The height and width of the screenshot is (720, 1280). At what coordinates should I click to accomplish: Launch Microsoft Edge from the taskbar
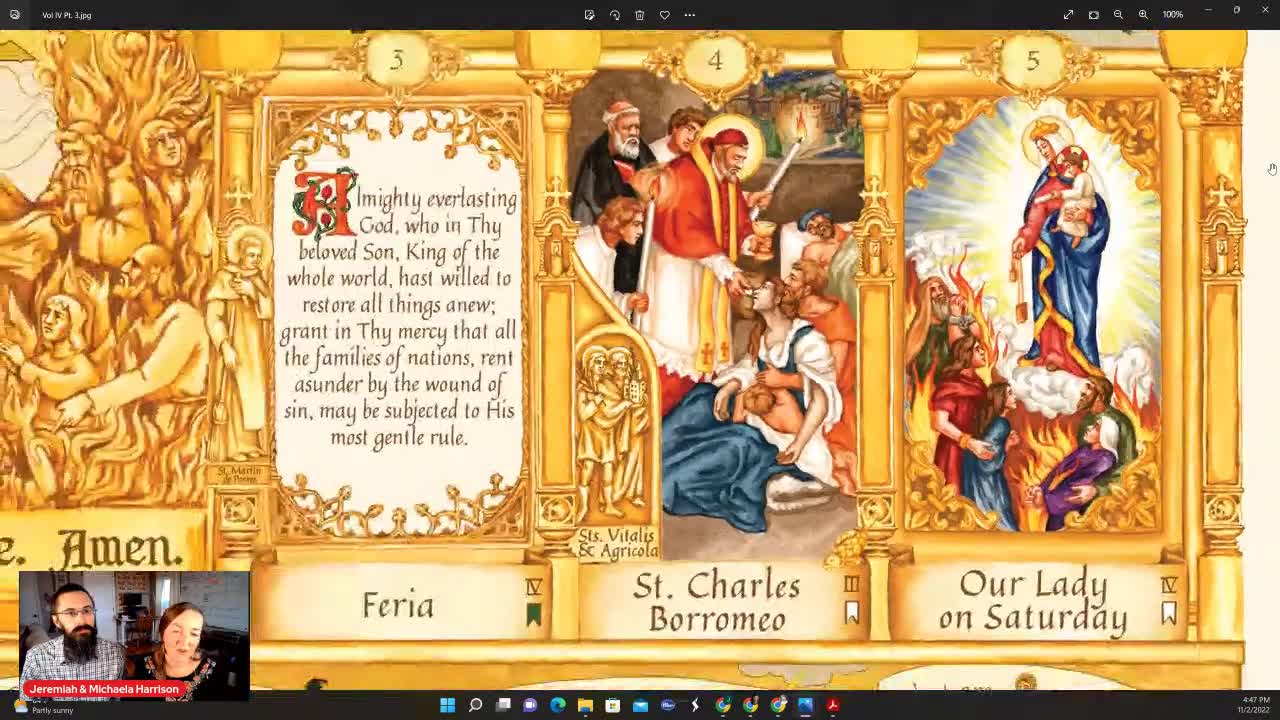(558, 705)
